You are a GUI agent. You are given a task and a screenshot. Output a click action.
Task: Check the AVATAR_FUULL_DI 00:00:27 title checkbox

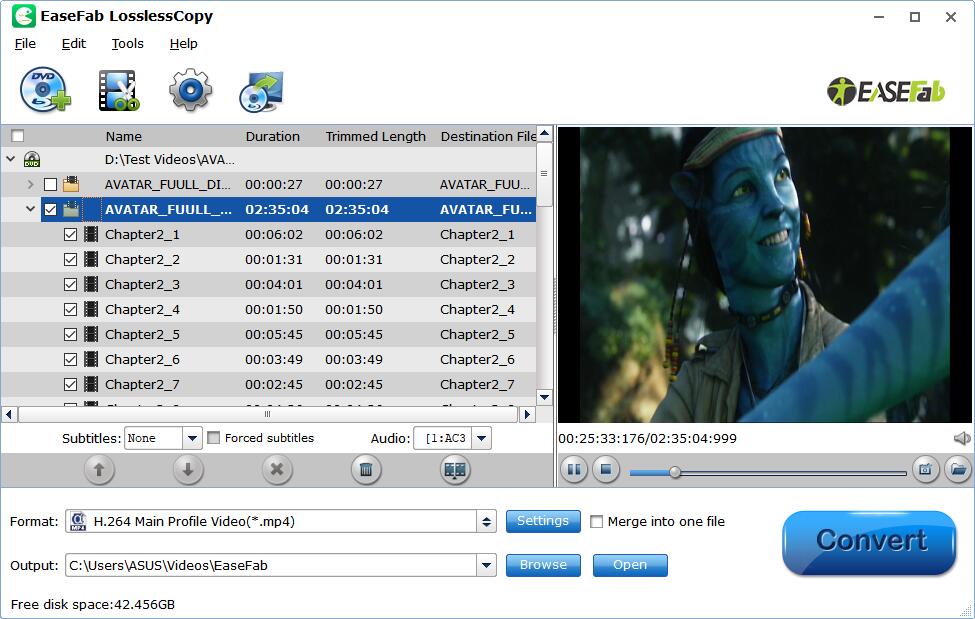point(50,185)
